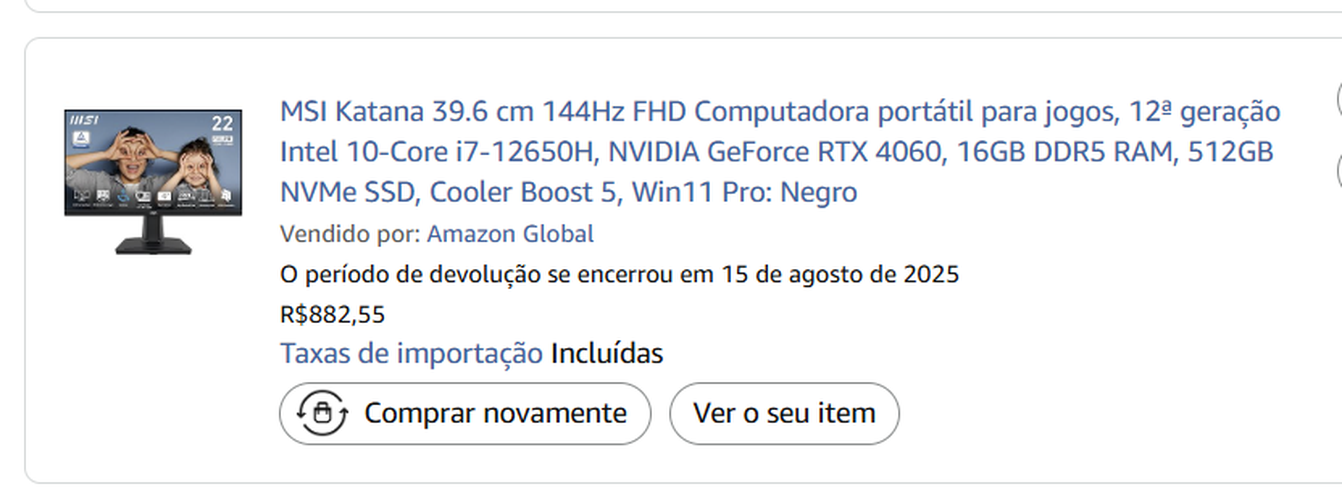Click the "Vendido por:" label
The image size is (1342, 500).
350,234
